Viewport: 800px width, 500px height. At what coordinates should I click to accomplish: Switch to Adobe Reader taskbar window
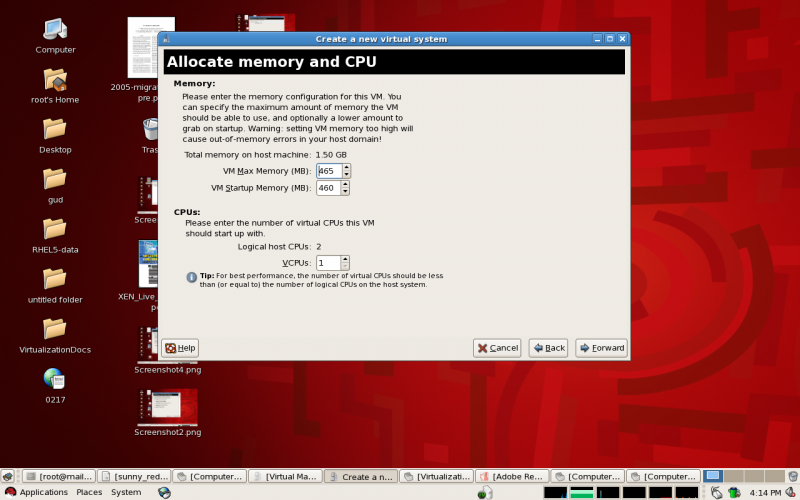pos(512,477)
